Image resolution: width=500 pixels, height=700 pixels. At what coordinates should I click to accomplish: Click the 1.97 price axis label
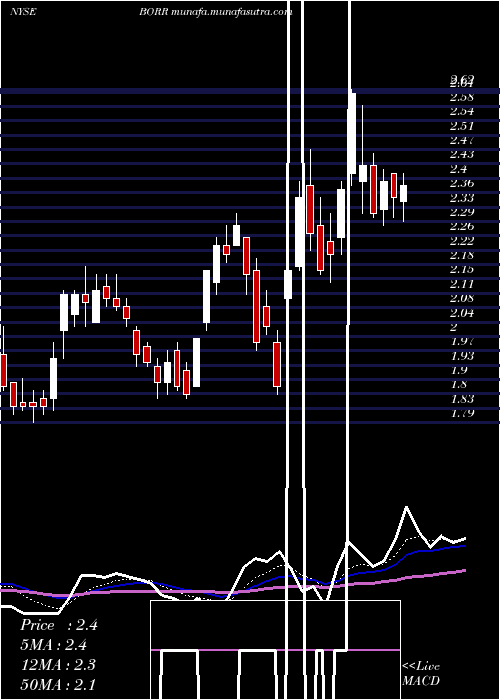[x=462, y=342]
